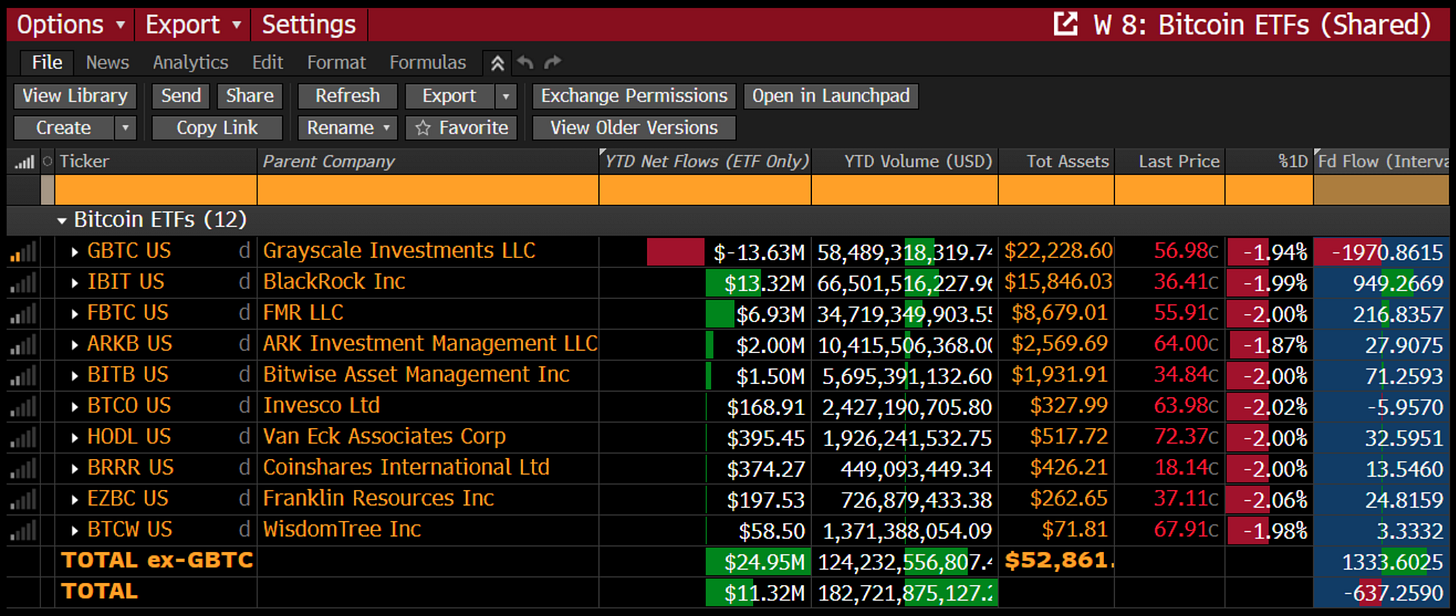This screenshot has width=1456, height=616.
Task: Click the signal bars icon in BITB row
Action: pyautogui.click(x=22, y=375)
